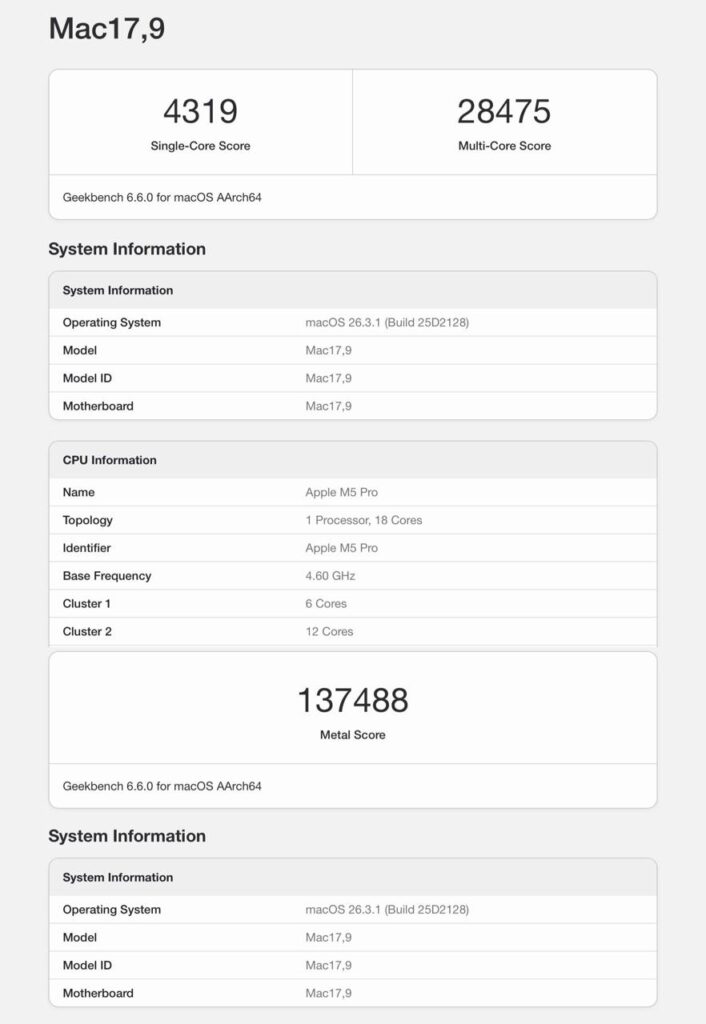This screenshot has height=1024, width=706.
Task: Select the 4.60 GHz value
Action: [330, 576]
